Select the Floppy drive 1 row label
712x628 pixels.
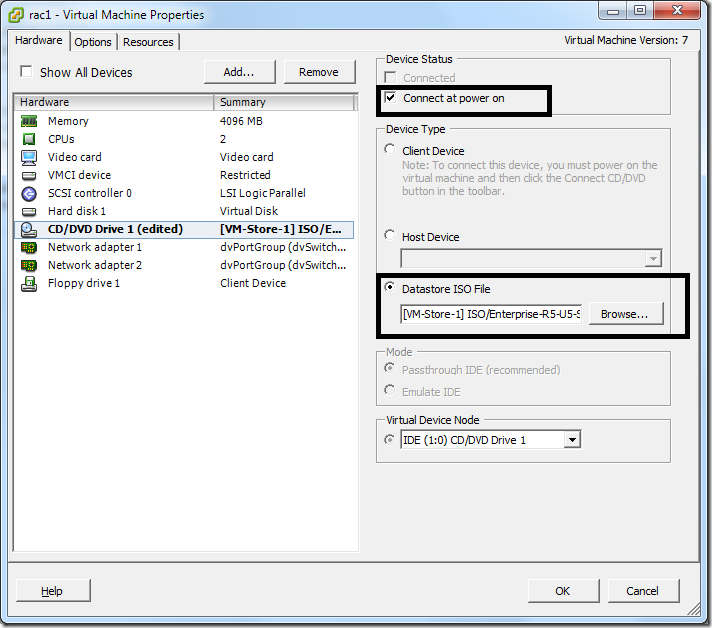click(84, 283)
